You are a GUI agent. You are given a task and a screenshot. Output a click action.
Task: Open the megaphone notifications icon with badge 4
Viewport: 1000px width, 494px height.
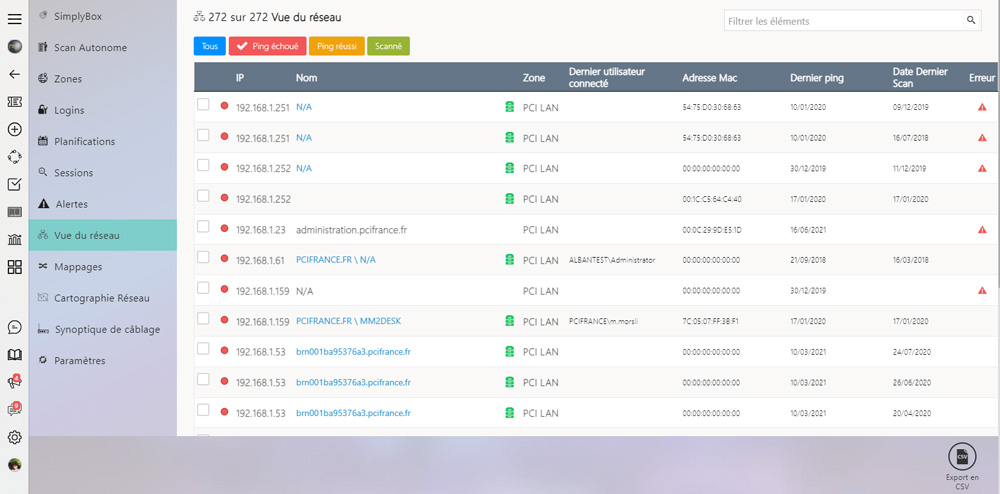point(14,382)
